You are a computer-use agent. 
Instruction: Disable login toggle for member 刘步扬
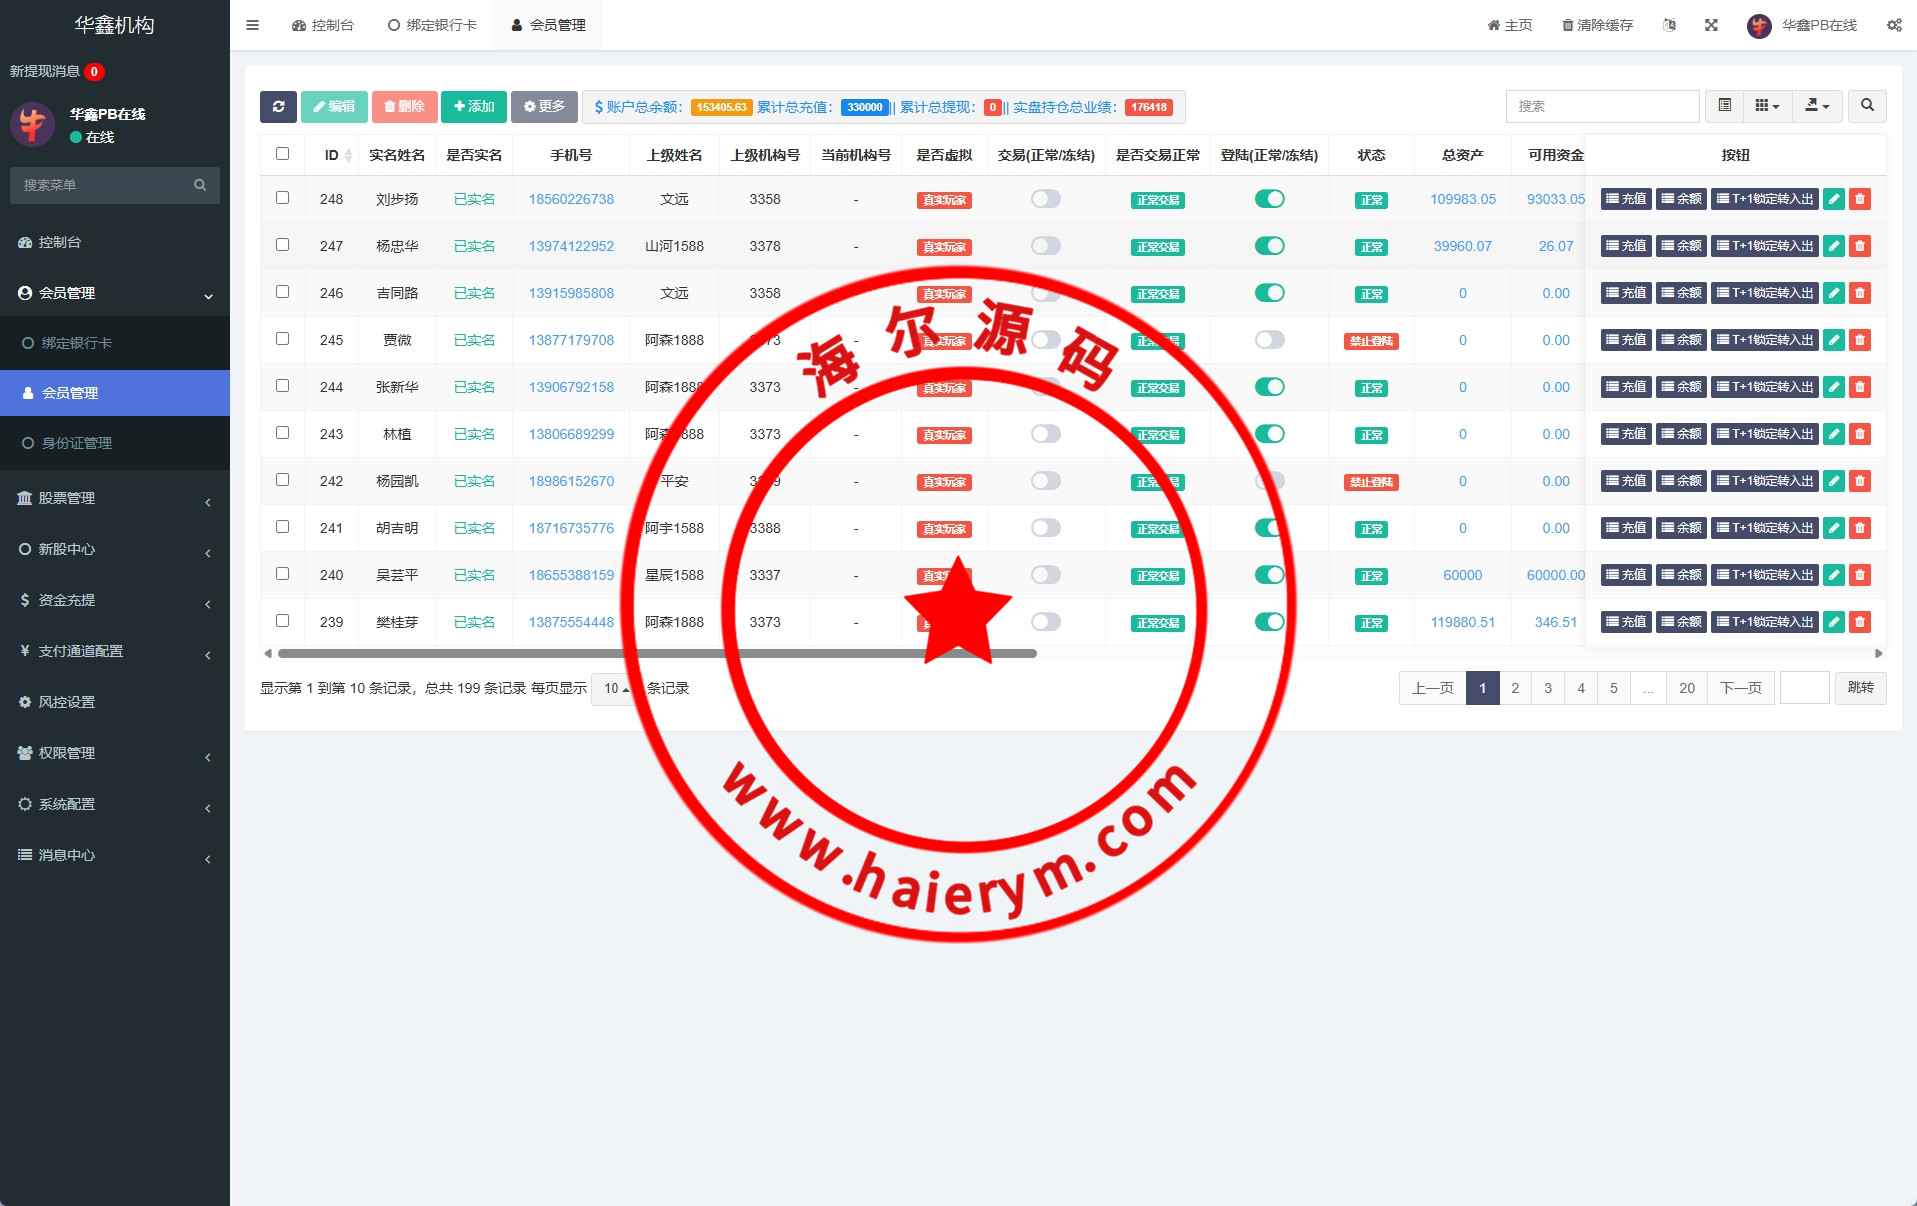point(1269,199)
